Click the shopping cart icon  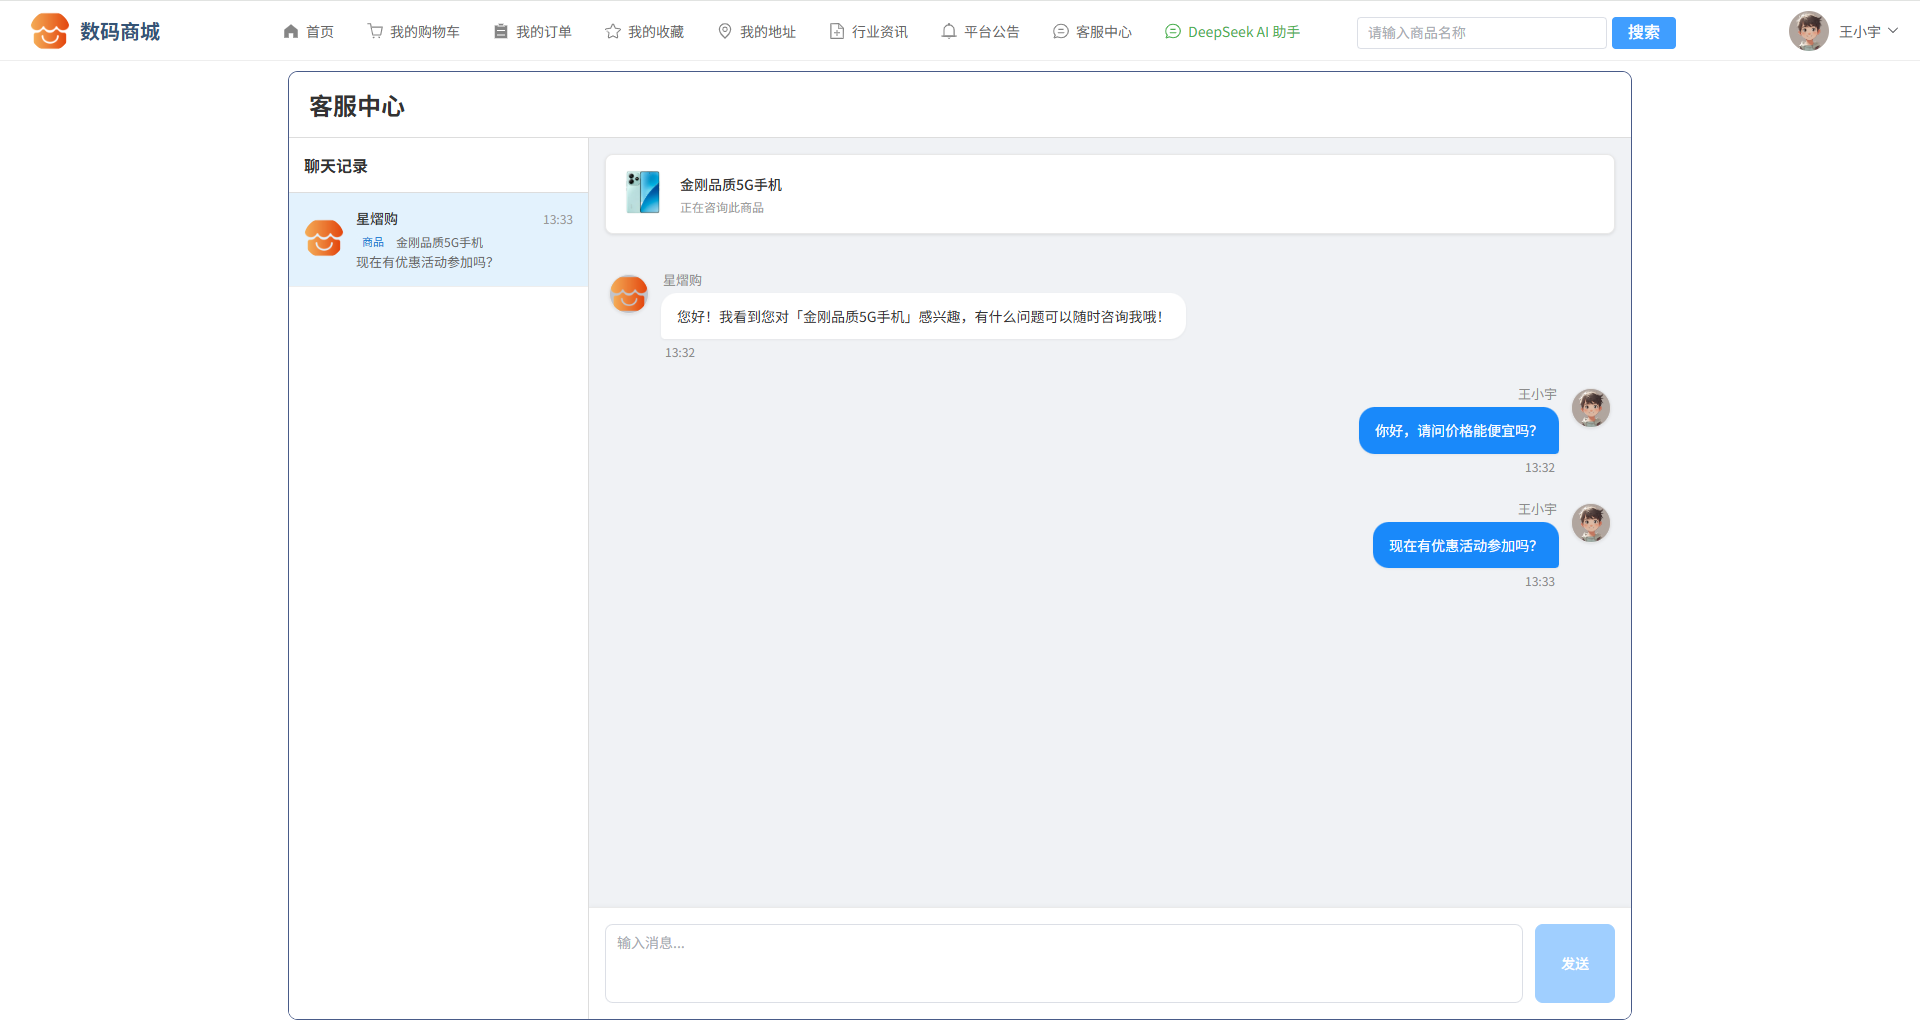(375, 32)
